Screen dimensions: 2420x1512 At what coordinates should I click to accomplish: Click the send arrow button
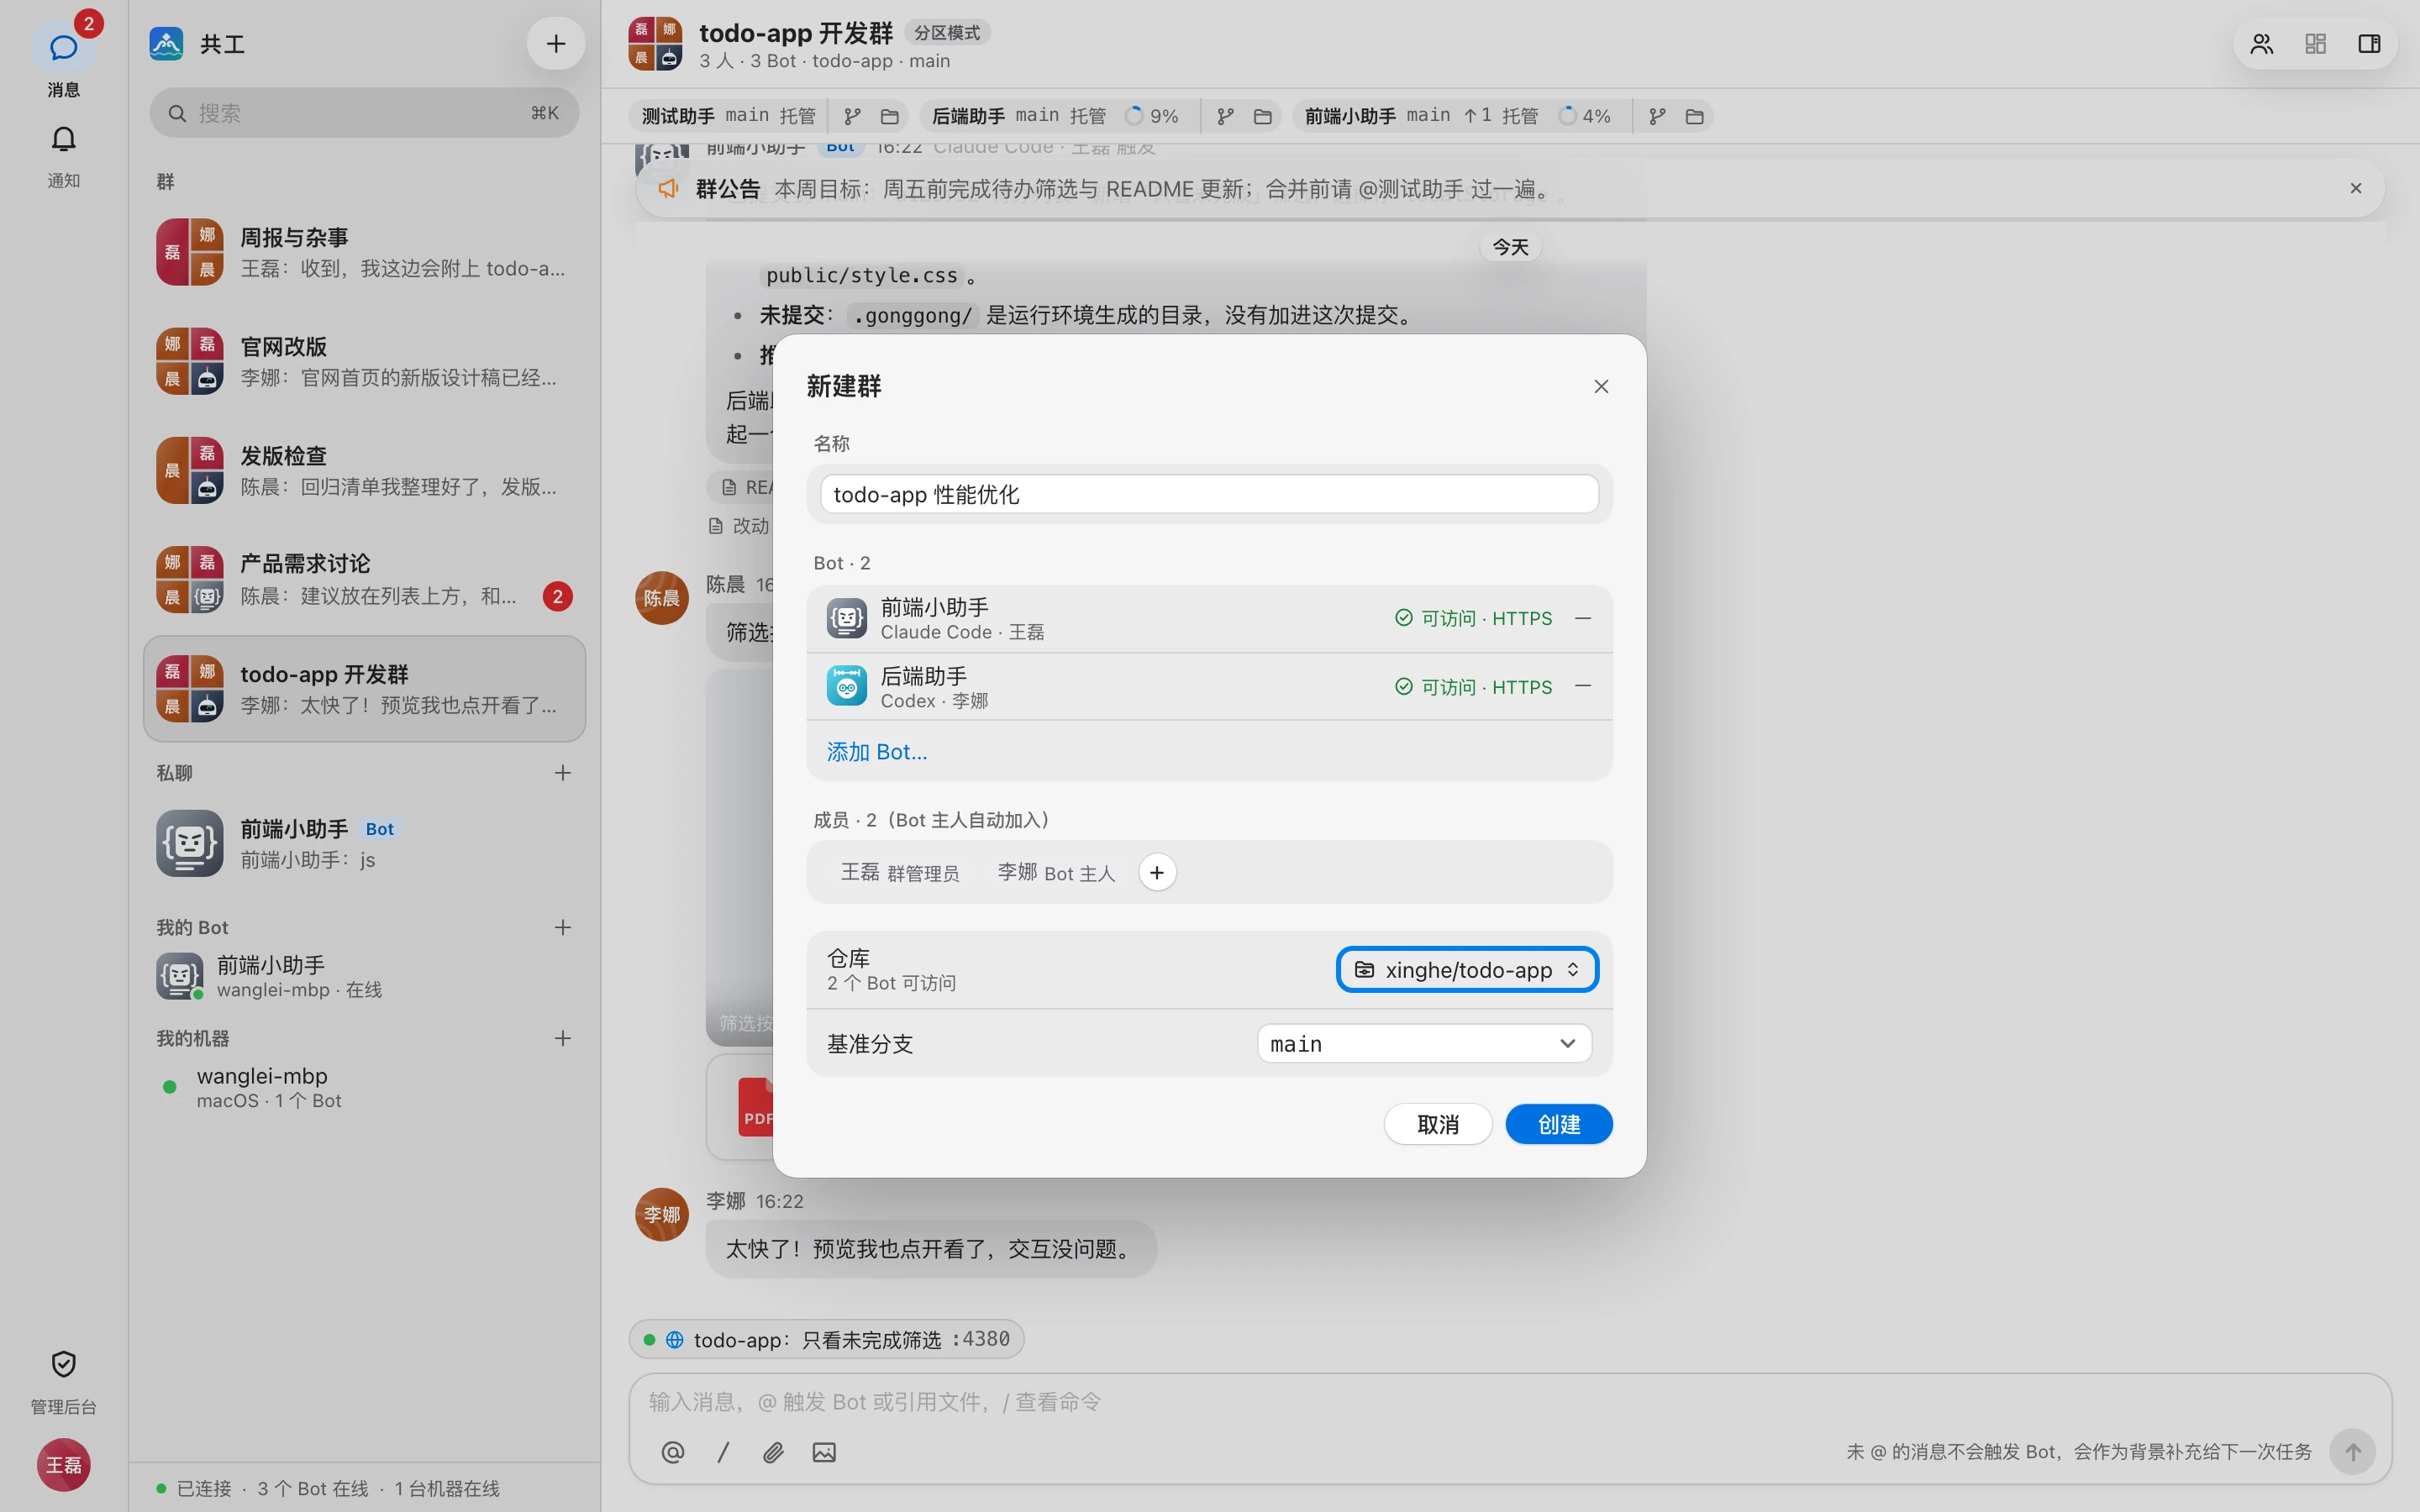click(2352, 1451)
